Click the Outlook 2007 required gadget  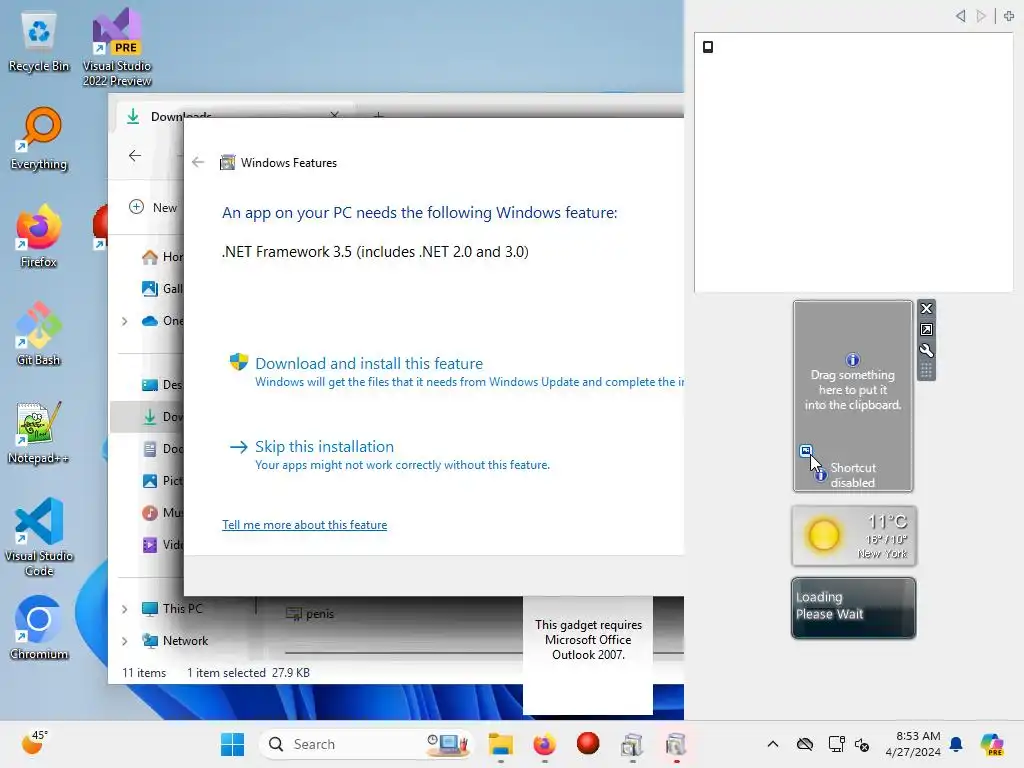(588, 654)
